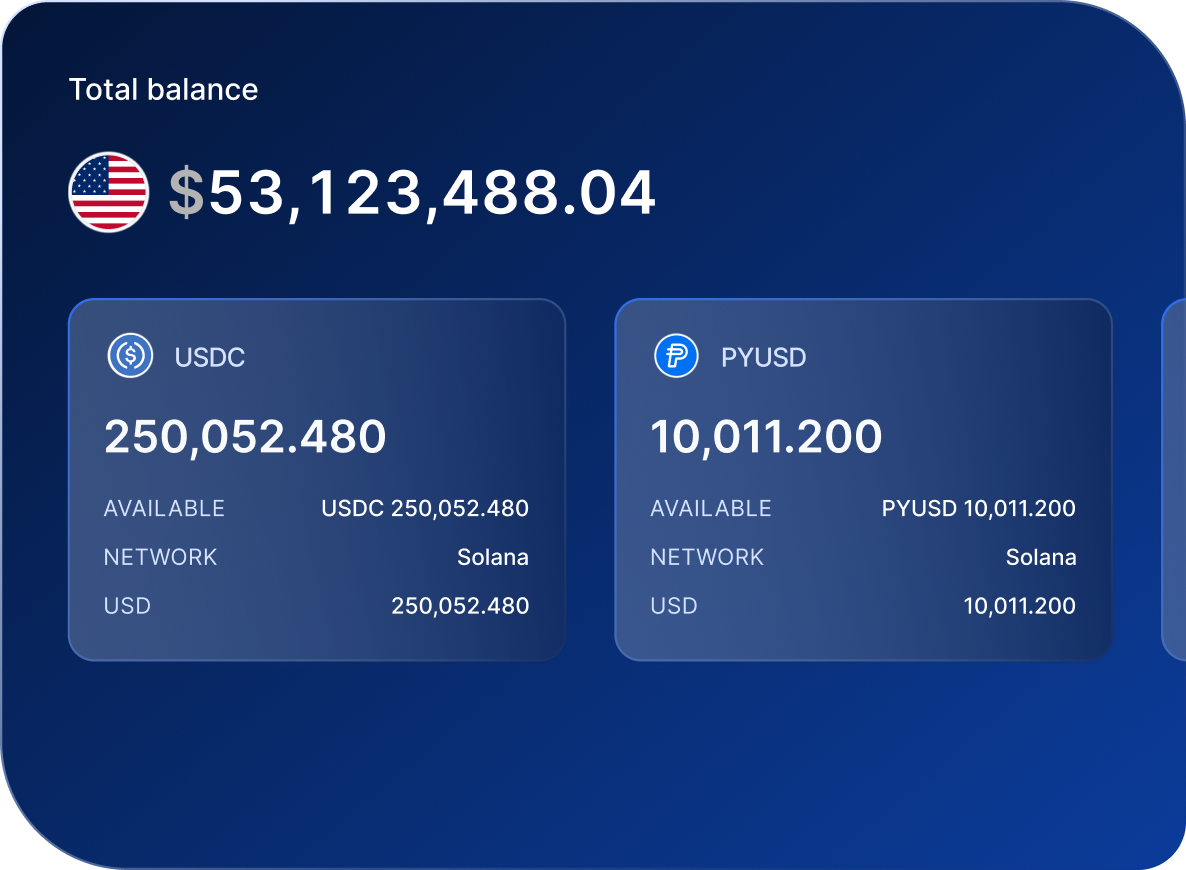Click the USDC card title label
This screenshot has height=870, width=1186.
(x=210, y=357)
